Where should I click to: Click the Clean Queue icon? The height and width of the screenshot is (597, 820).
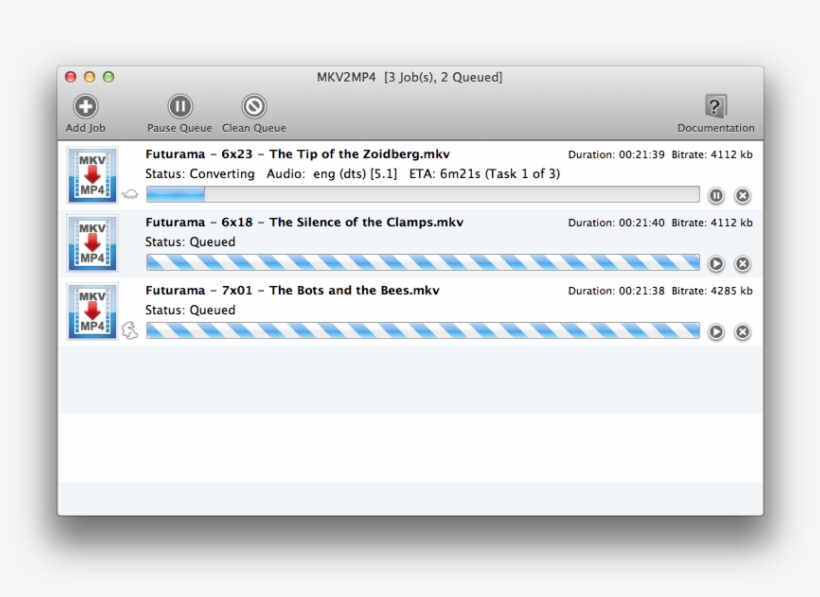(254, 106)
